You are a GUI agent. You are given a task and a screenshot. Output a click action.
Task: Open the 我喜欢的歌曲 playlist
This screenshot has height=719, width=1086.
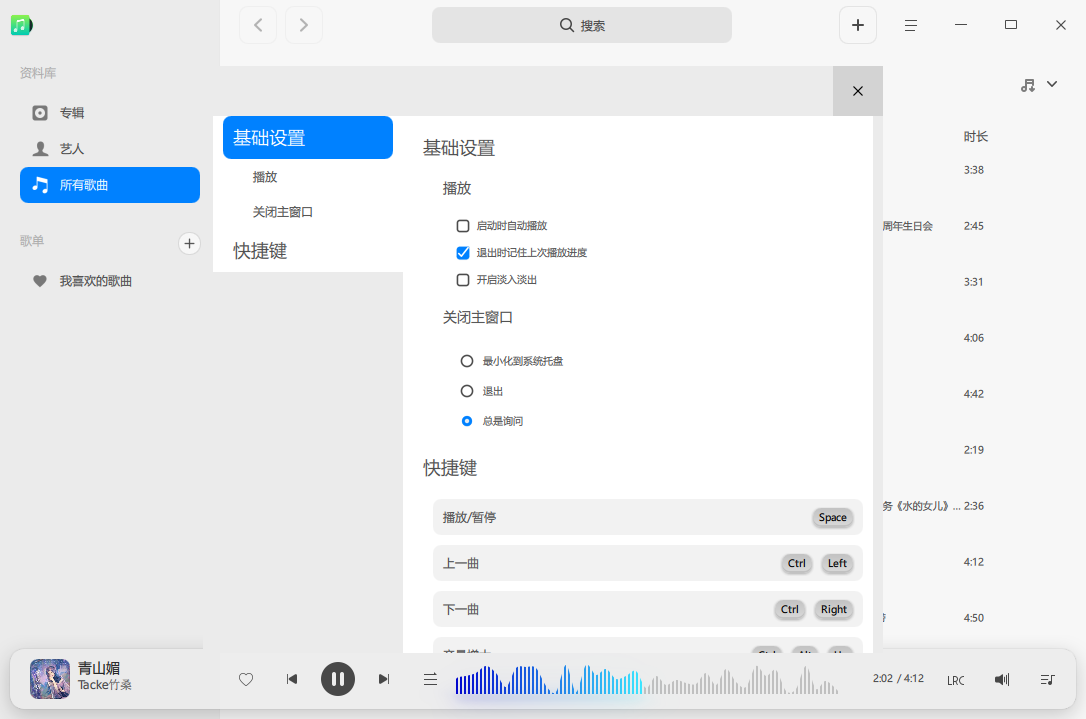(x=110, y=281)
